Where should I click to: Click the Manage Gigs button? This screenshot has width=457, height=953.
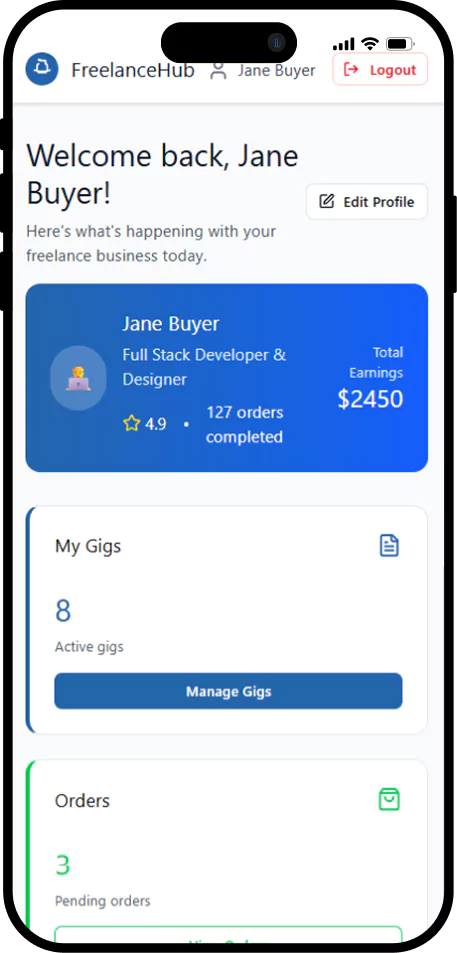228,691
